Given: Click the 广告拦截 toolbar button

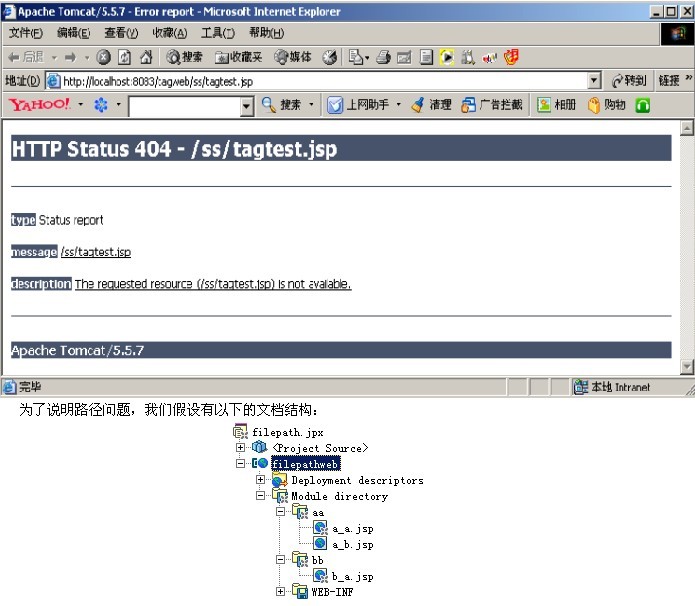Looking at the screenshot, I should (x=492, y=105).
